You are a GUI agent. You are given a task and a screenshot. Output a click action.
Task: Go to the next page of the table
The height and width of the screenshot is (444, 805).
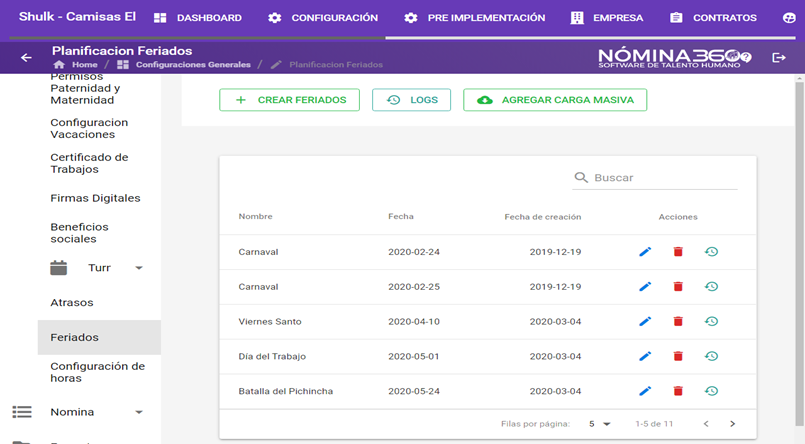[x=733, y=424]
